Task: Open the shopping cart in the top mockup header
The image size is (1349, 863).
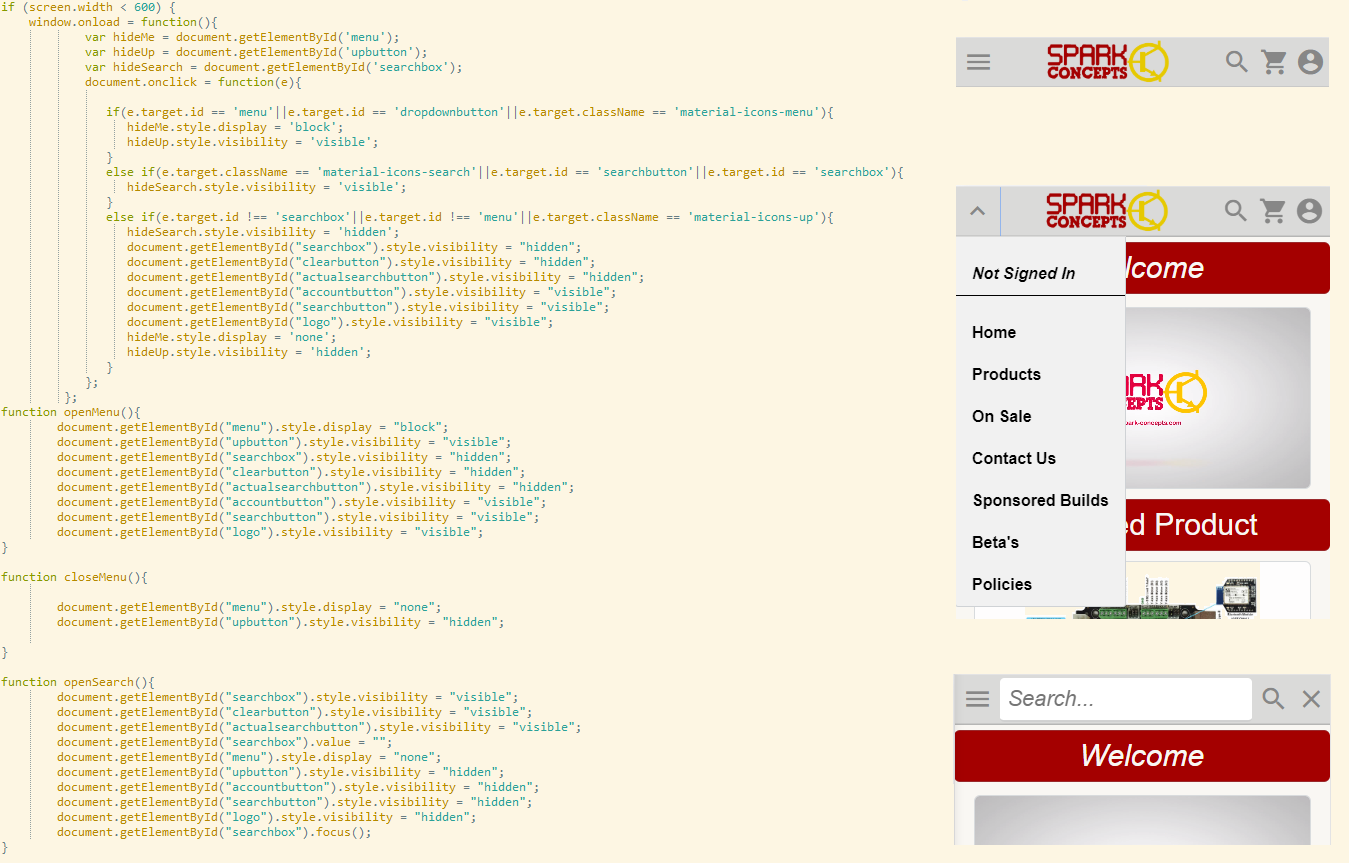Action: click(x=1274, y=62)
